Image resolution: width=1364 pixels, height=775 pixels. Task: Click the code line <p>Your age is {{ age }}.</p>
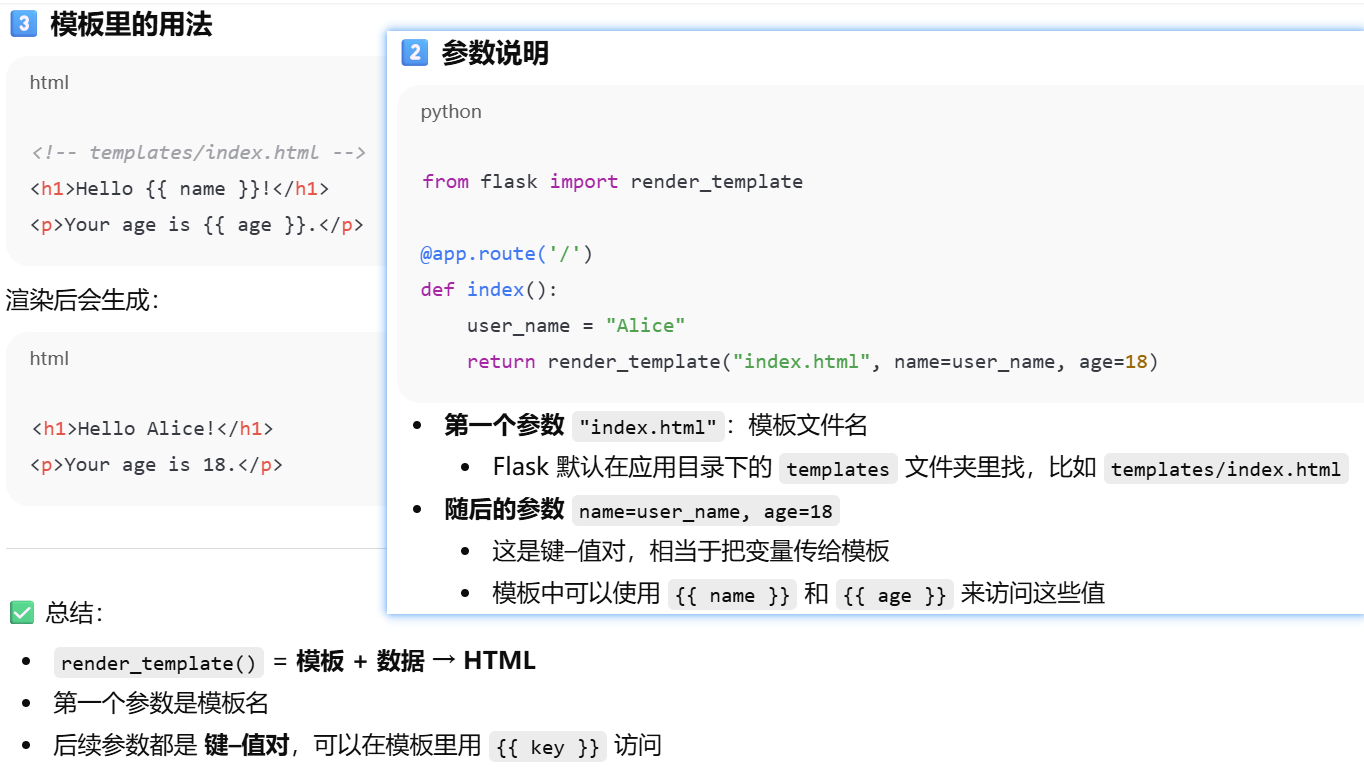197,224
